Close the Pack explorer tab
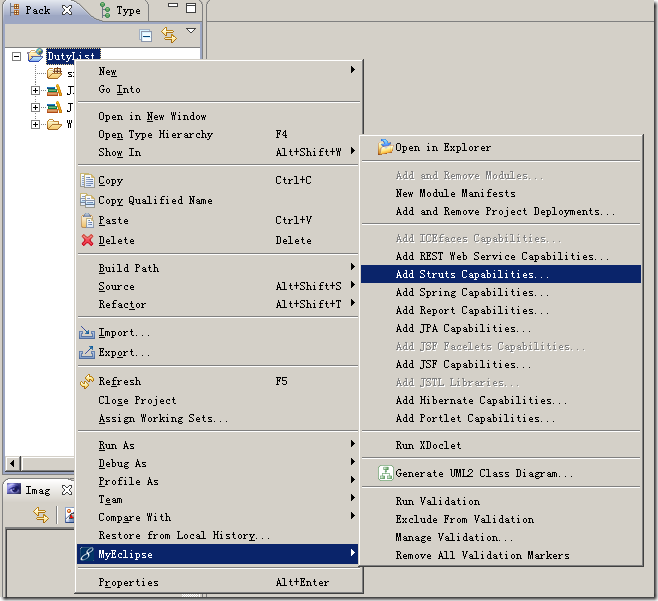 click(67, 11)
